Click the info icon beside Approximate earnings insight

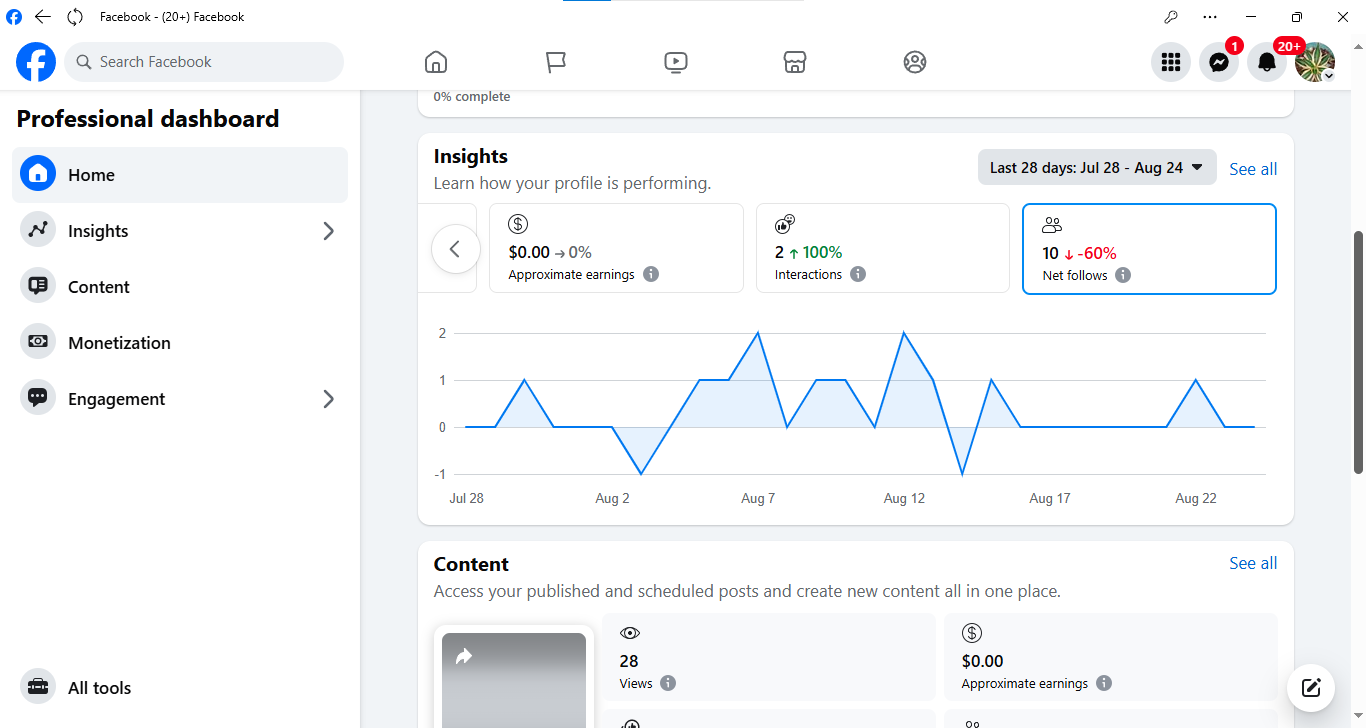651,274
